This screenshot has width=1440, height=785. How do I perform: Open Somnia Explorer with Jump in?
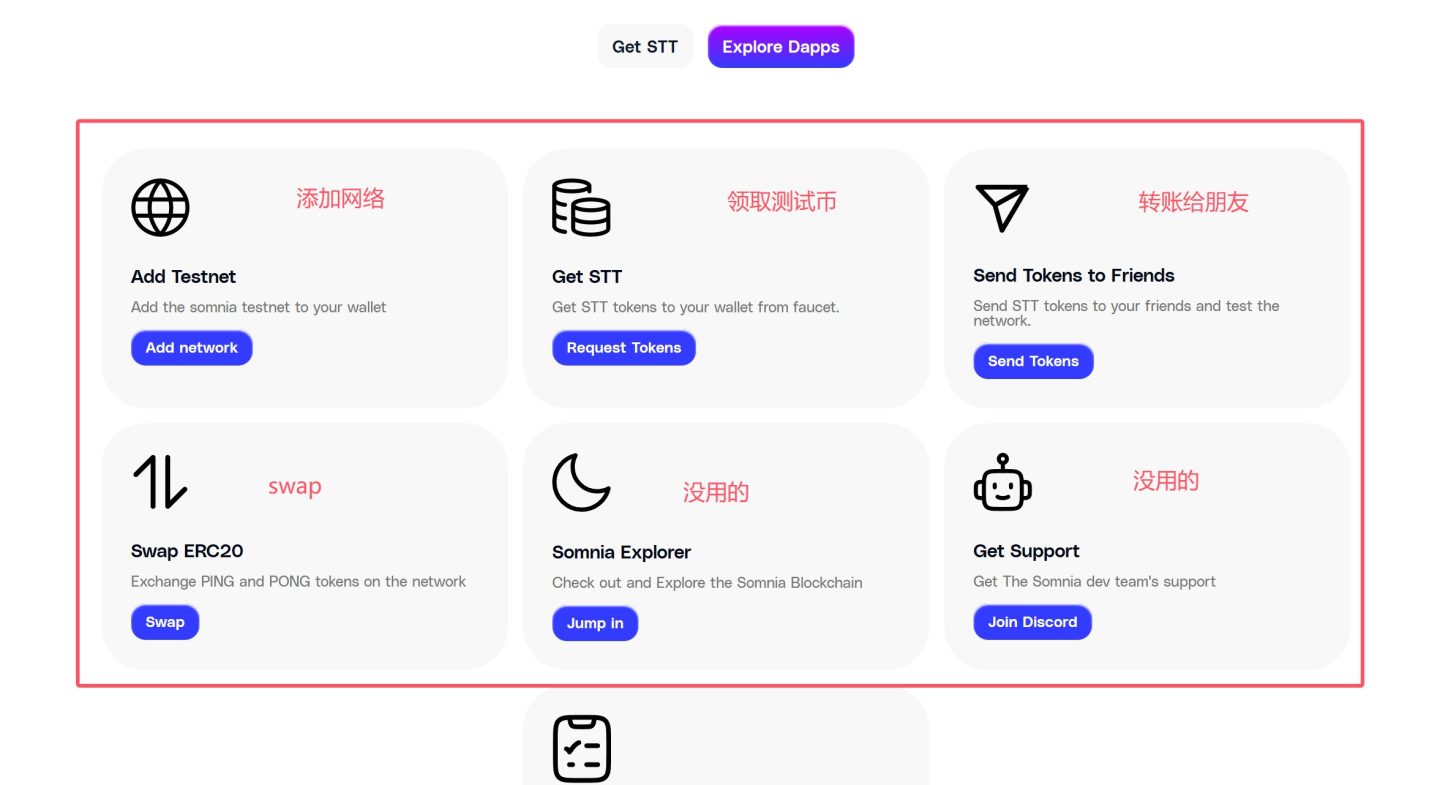(595, 623)
